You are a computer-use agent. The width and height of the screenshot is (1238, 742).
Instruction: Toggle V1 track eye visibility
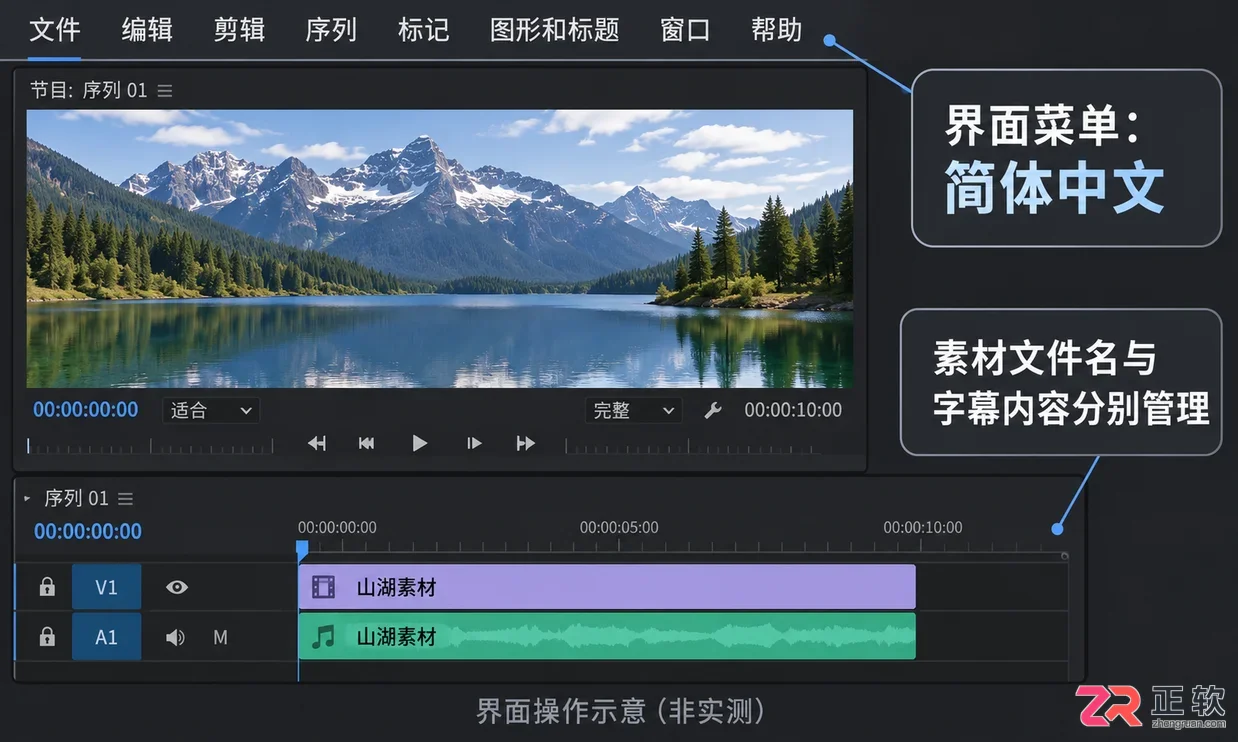[177, 587]
